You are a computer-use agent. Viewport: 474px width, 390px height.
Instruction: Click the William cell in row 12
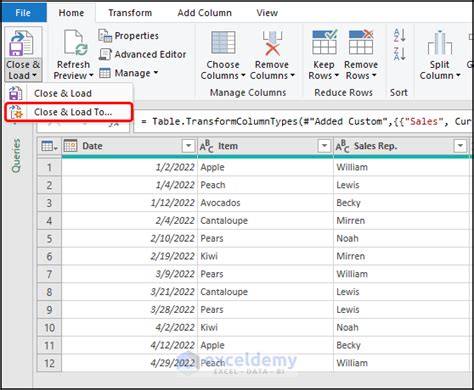click(x=401, y=363)
